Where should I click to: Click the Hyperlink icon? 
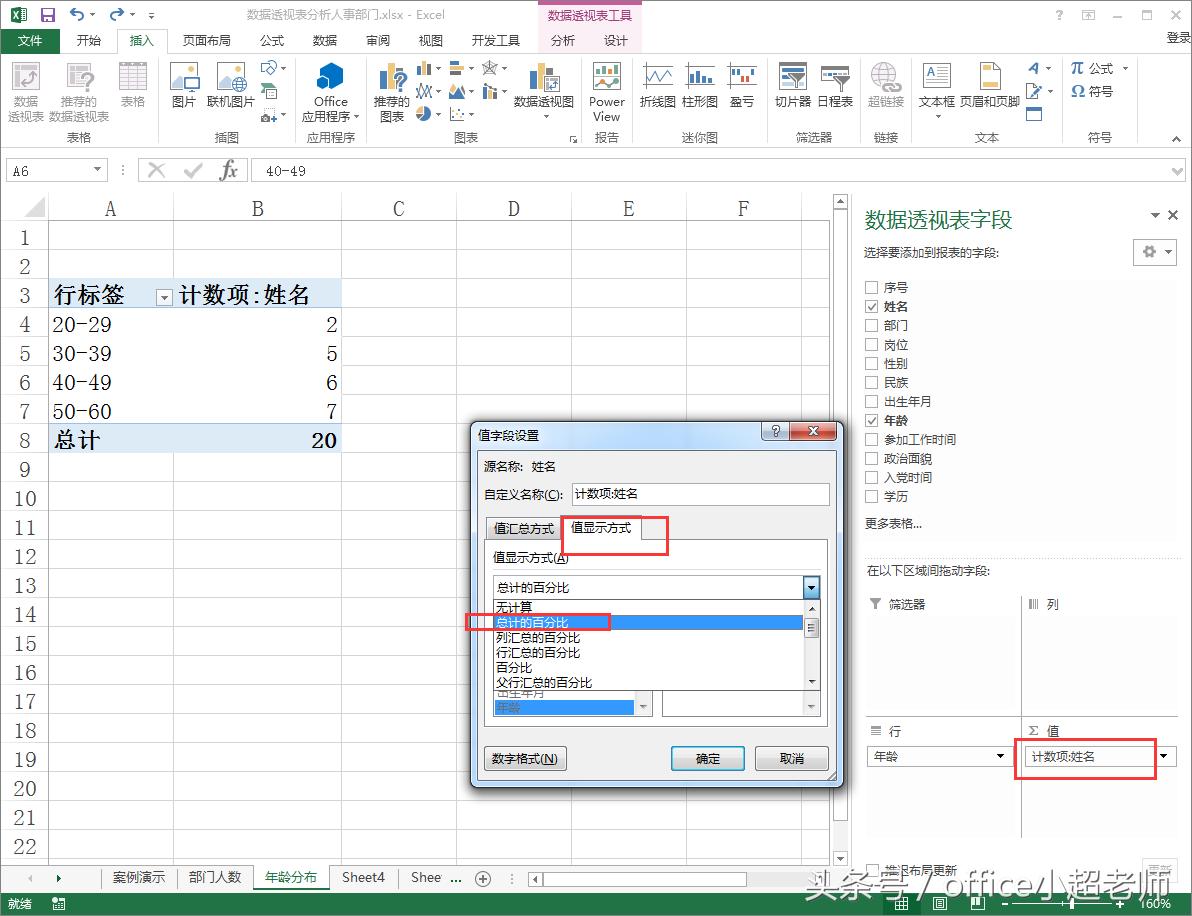tap(885, 85)
